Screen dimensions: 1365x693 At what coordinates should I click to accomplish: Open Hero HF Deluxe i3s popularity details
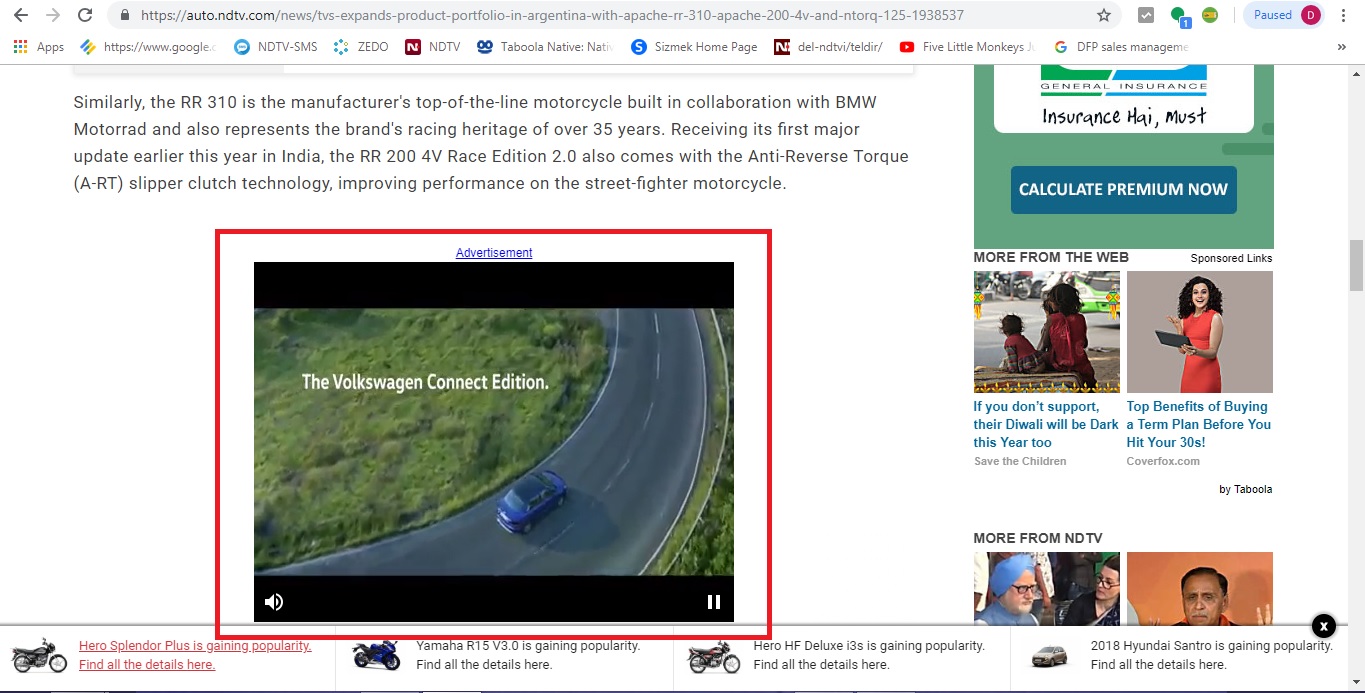pyautogui.click(x=869, y=655)
